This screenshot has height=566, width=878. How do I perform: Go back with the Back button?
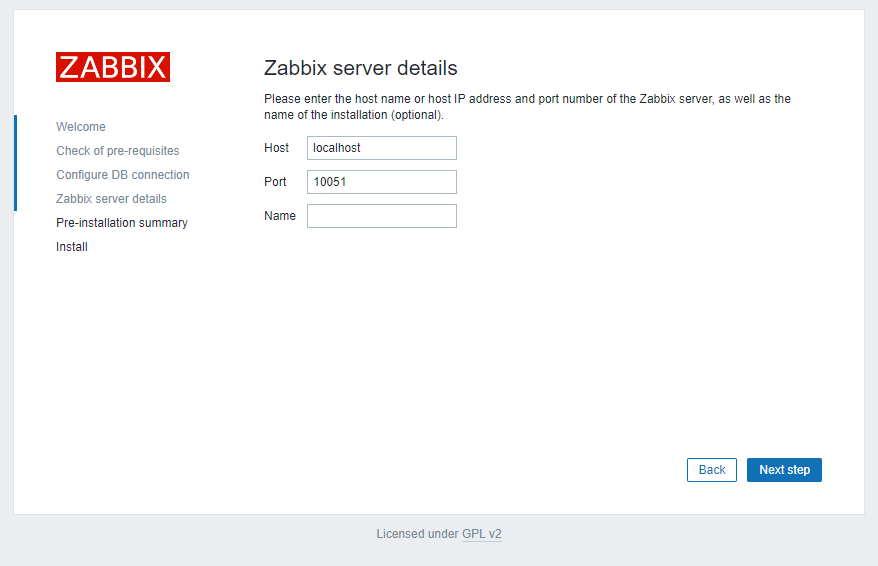(712, 470)
